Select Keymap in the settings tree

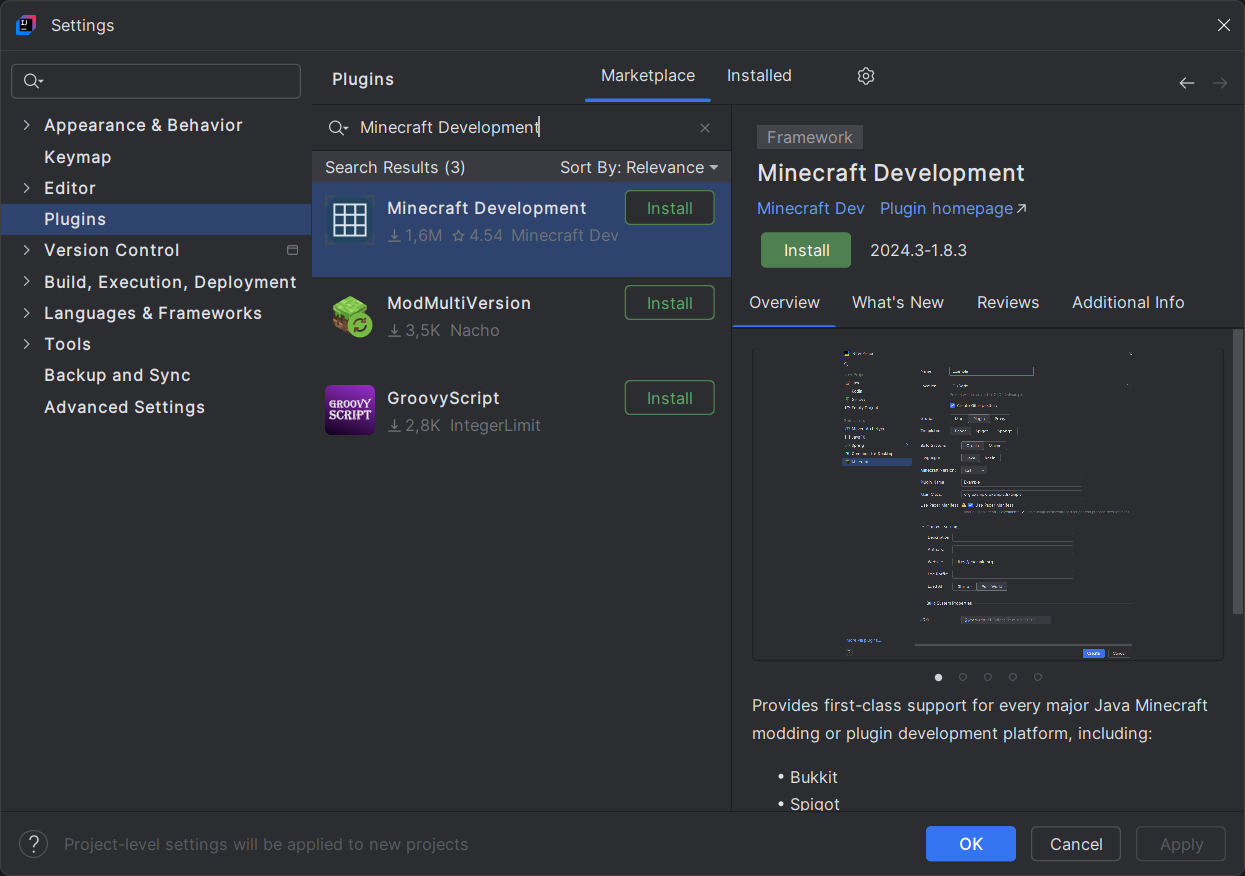point(77,157)
